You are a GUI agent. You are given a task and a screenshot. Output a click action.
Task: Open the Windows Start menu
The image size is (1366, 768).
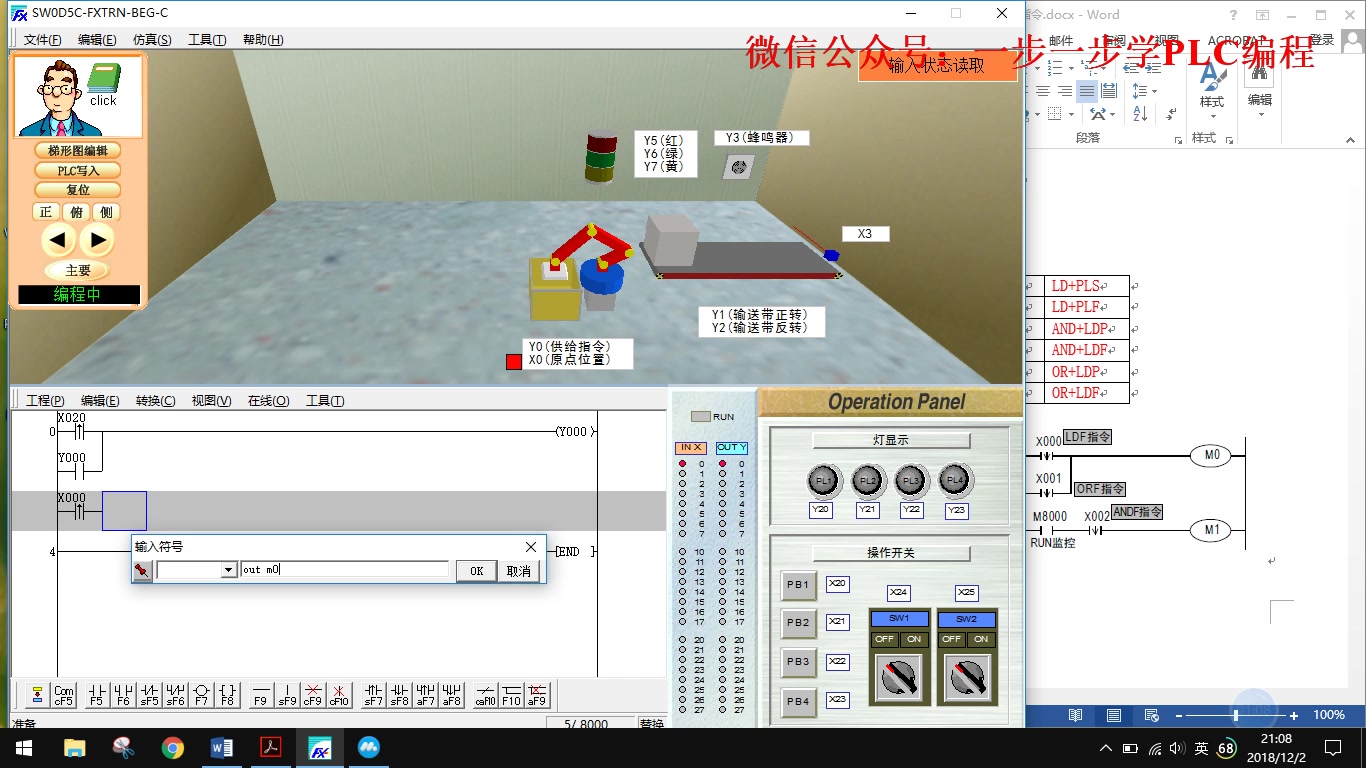coord(24,747)
